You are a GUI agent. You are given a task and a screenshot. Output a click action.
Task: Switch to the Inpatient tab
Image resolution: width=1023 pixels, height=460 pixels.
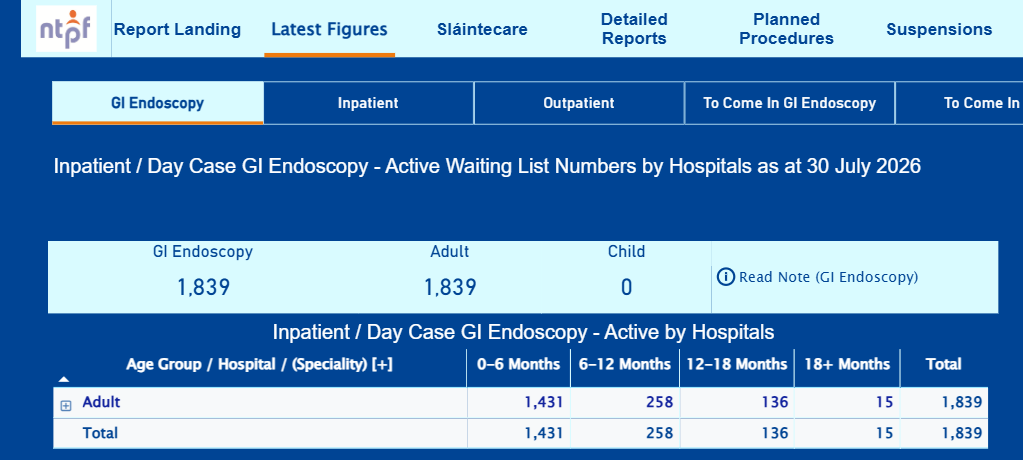(368, 103)
